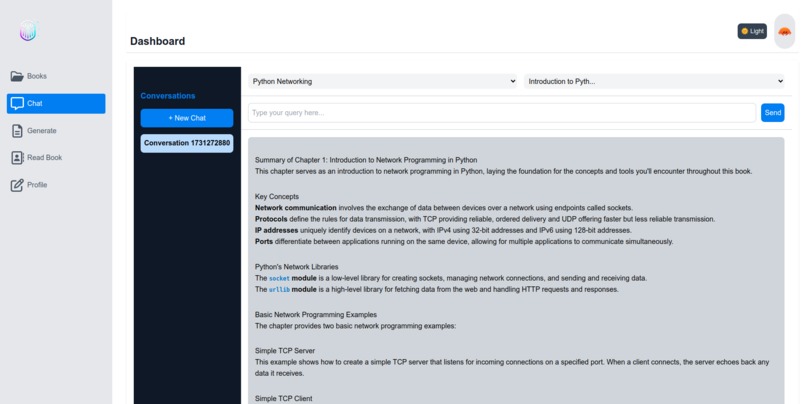Open Read Book from sidebar
Screen dimensions: 806x404
tap(56, 158)
